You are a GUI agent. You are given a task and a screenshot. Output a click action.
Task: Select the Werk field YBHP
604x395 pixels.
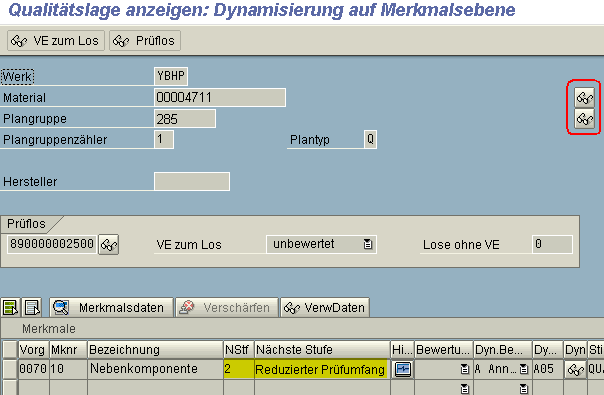click(171, 76)
